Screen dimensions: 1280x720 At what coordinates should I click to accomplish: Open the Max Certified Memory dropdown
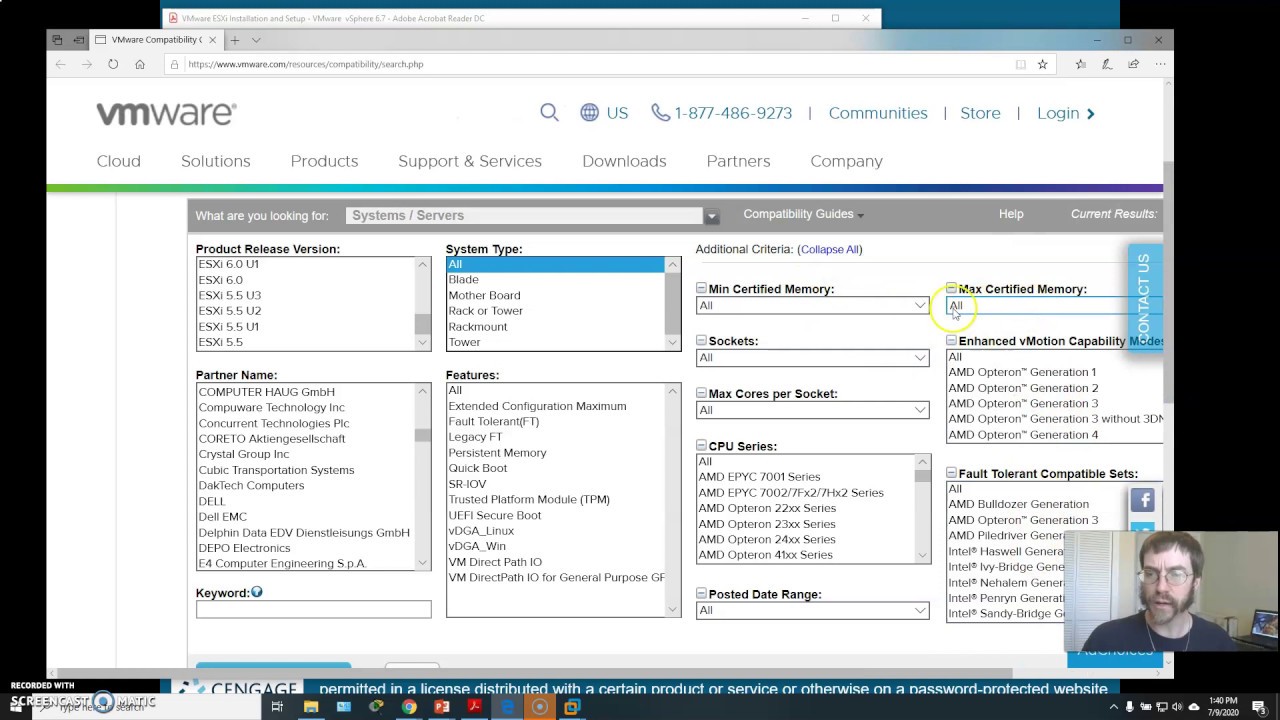[1054, 305]
